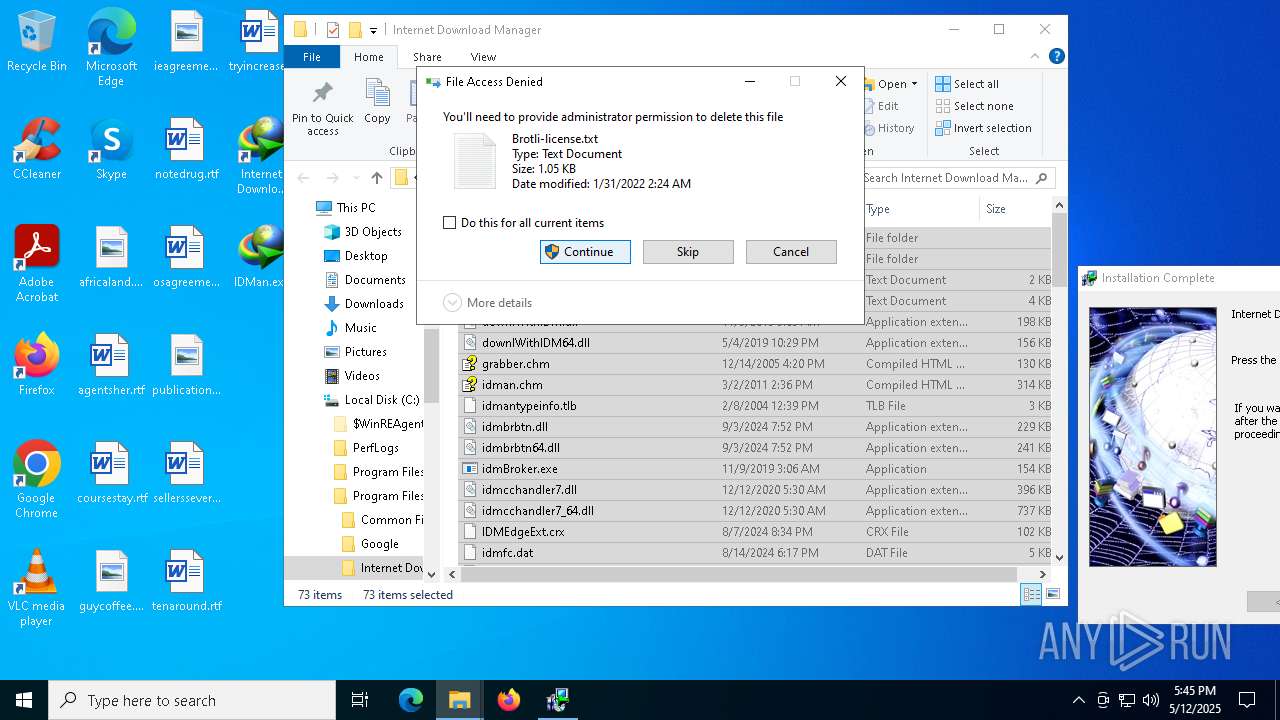The width and height of the screenshot is (1280, 720).
Task: Select the idmantypeinfo.tlb file
Action: [755, 406]
